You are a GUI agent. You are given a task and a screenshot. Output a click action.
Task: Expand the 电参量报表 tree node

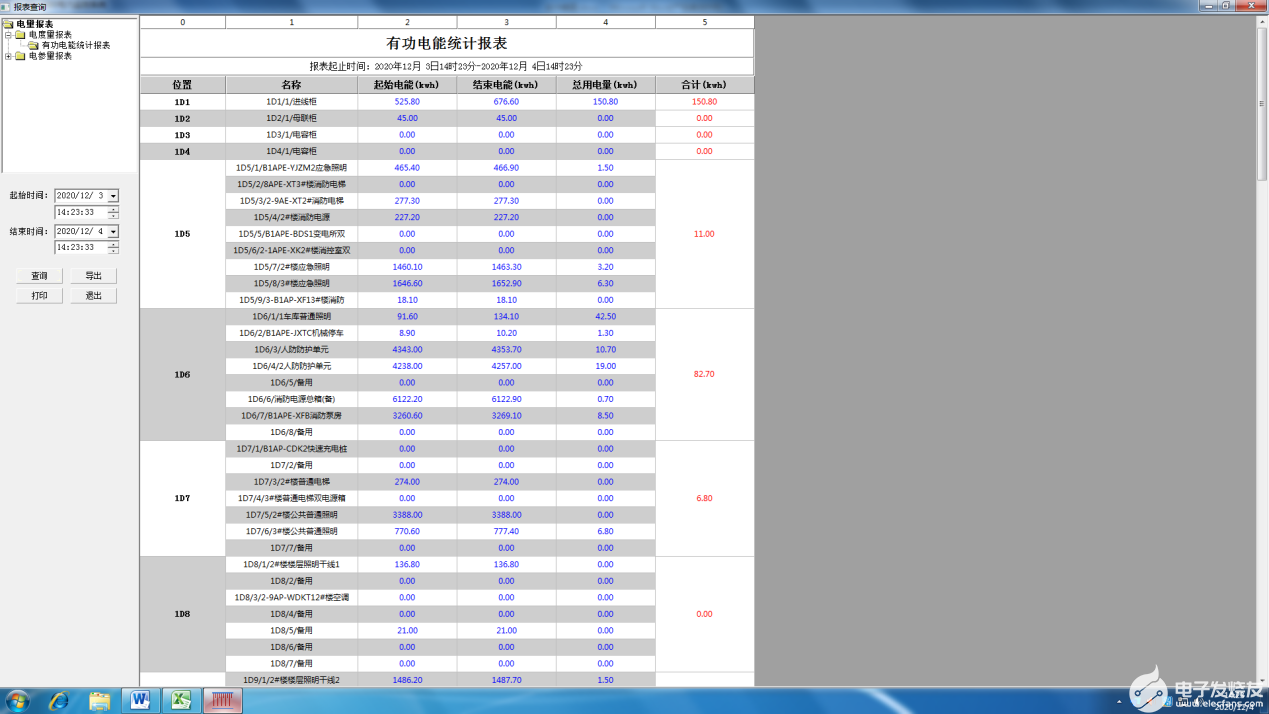[x=8, y=56]
